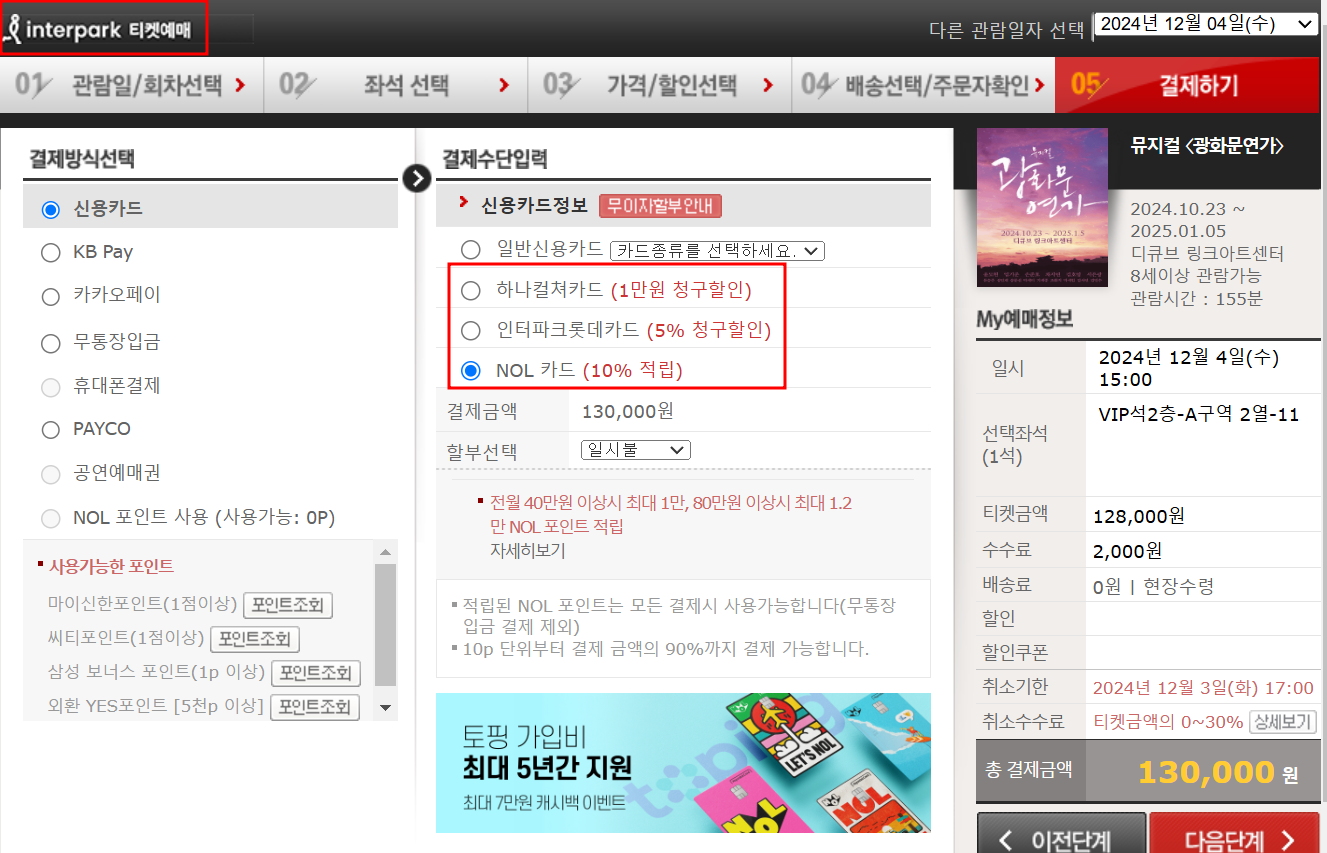This screenshot has height=853, width=1327.
Task: Click the round arrow icon beside 결제수단입력
Action: (416, 178)
